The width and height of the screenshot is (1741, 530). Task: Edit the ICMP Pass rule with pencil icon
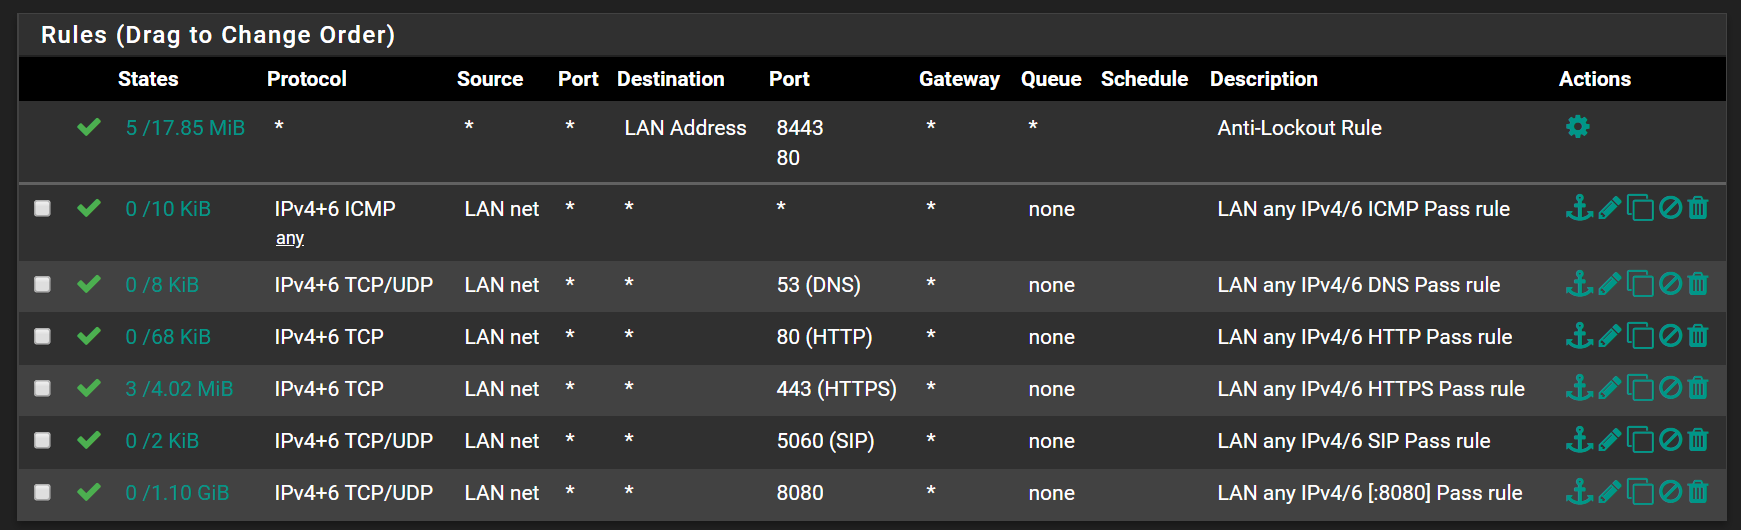pyautogui.click(x=1609, y=208)
